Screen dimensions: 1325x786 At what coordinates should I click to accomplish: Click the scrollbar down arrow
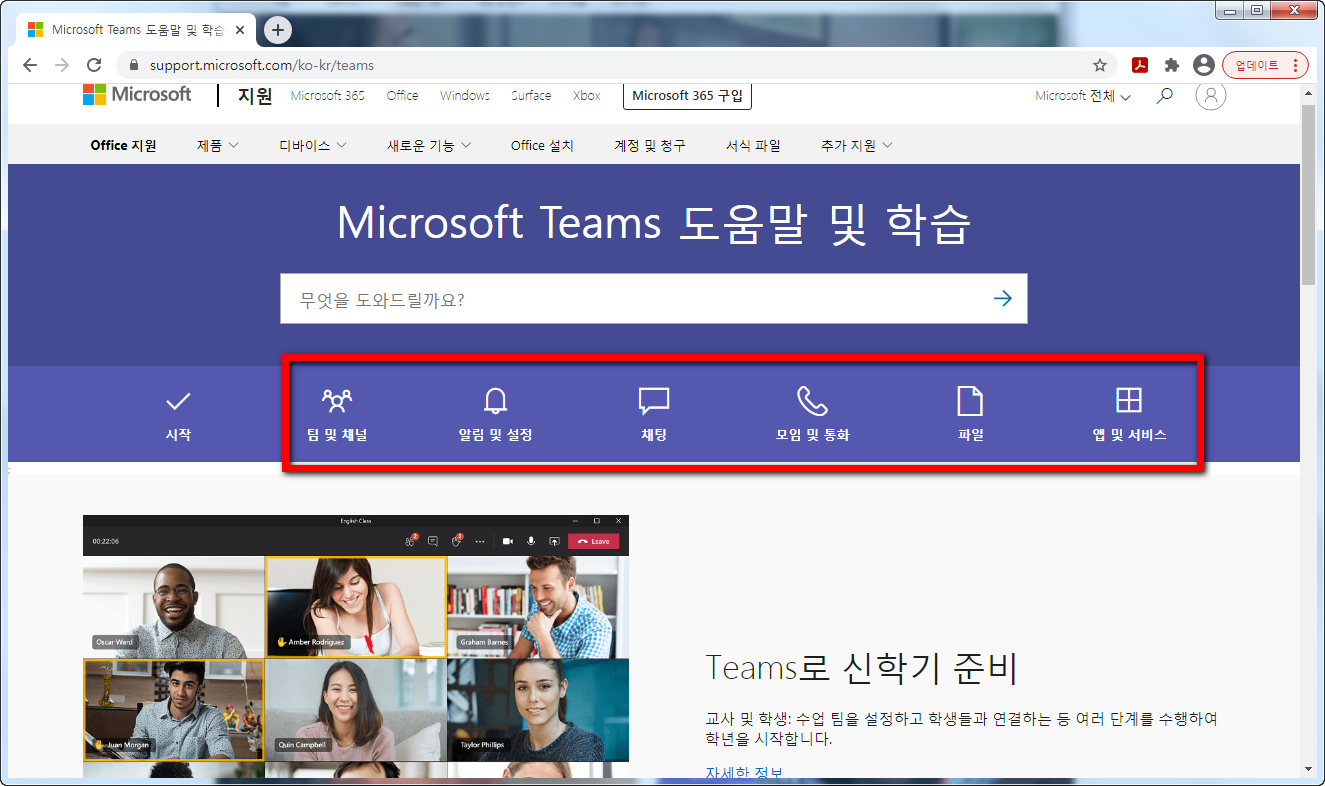(x=1308, y=769)
